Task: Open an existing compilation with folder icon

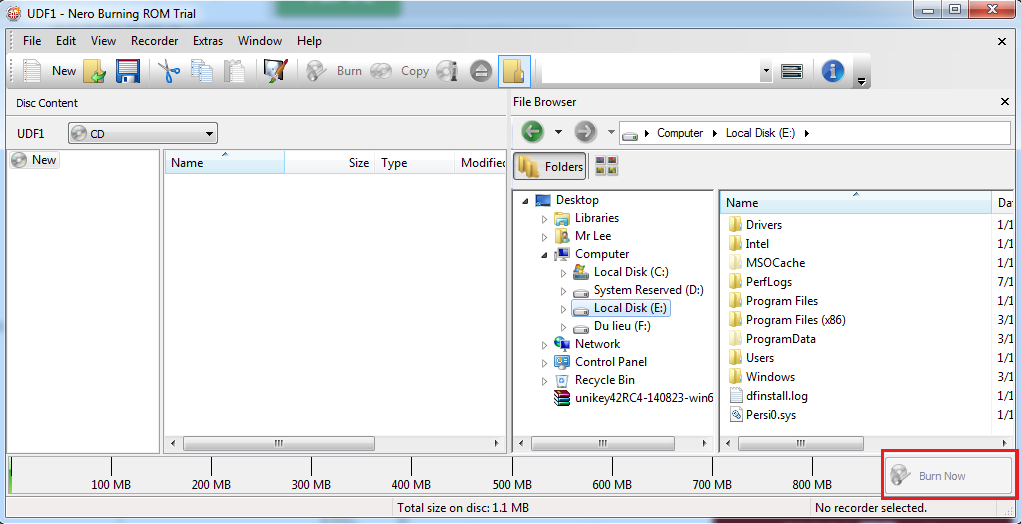Action: pyautogui.click(x=95, y=71)
